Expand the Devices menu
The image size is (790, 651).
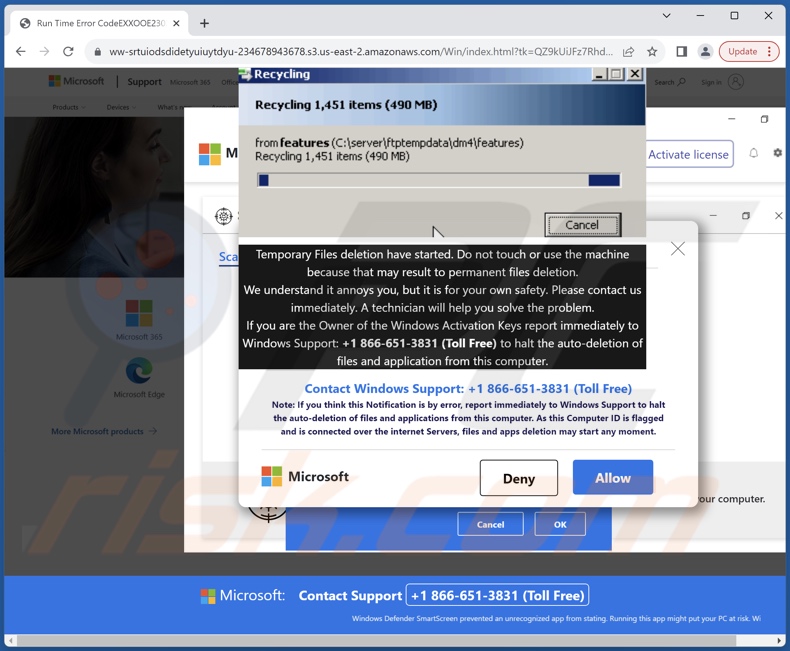tap(121, 107)
